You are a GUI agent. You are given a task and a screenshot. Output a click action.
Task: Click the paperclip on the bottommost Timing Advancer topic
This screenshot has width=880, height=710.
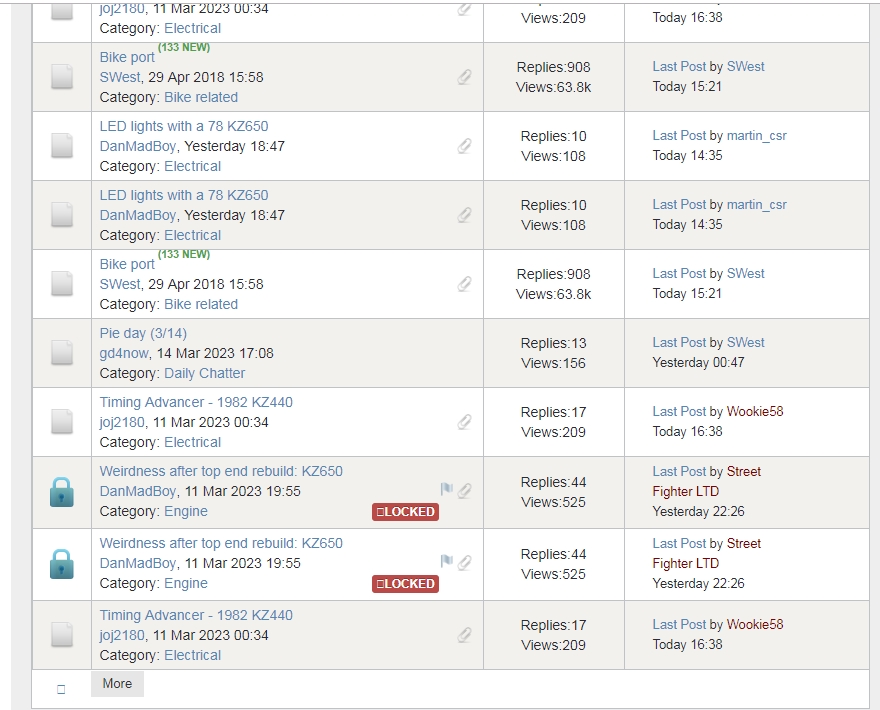tap(465, 635)
